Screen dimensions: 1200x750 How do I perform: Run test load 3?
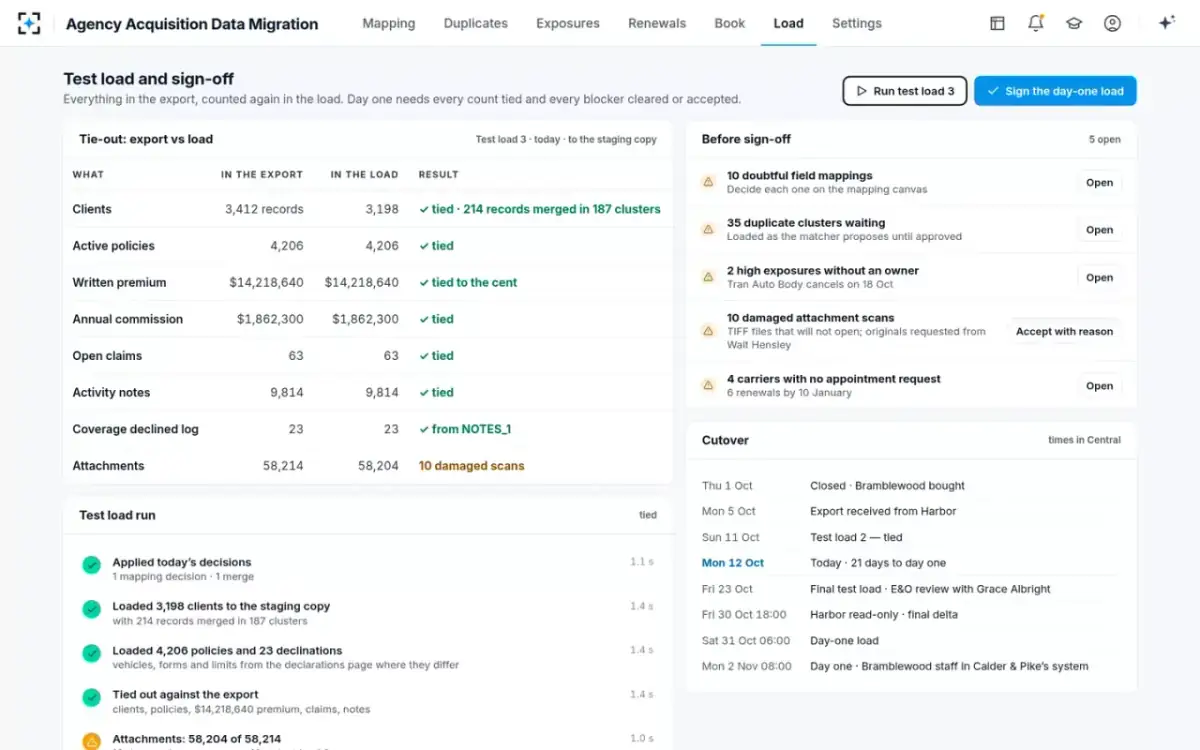point(905,91)
